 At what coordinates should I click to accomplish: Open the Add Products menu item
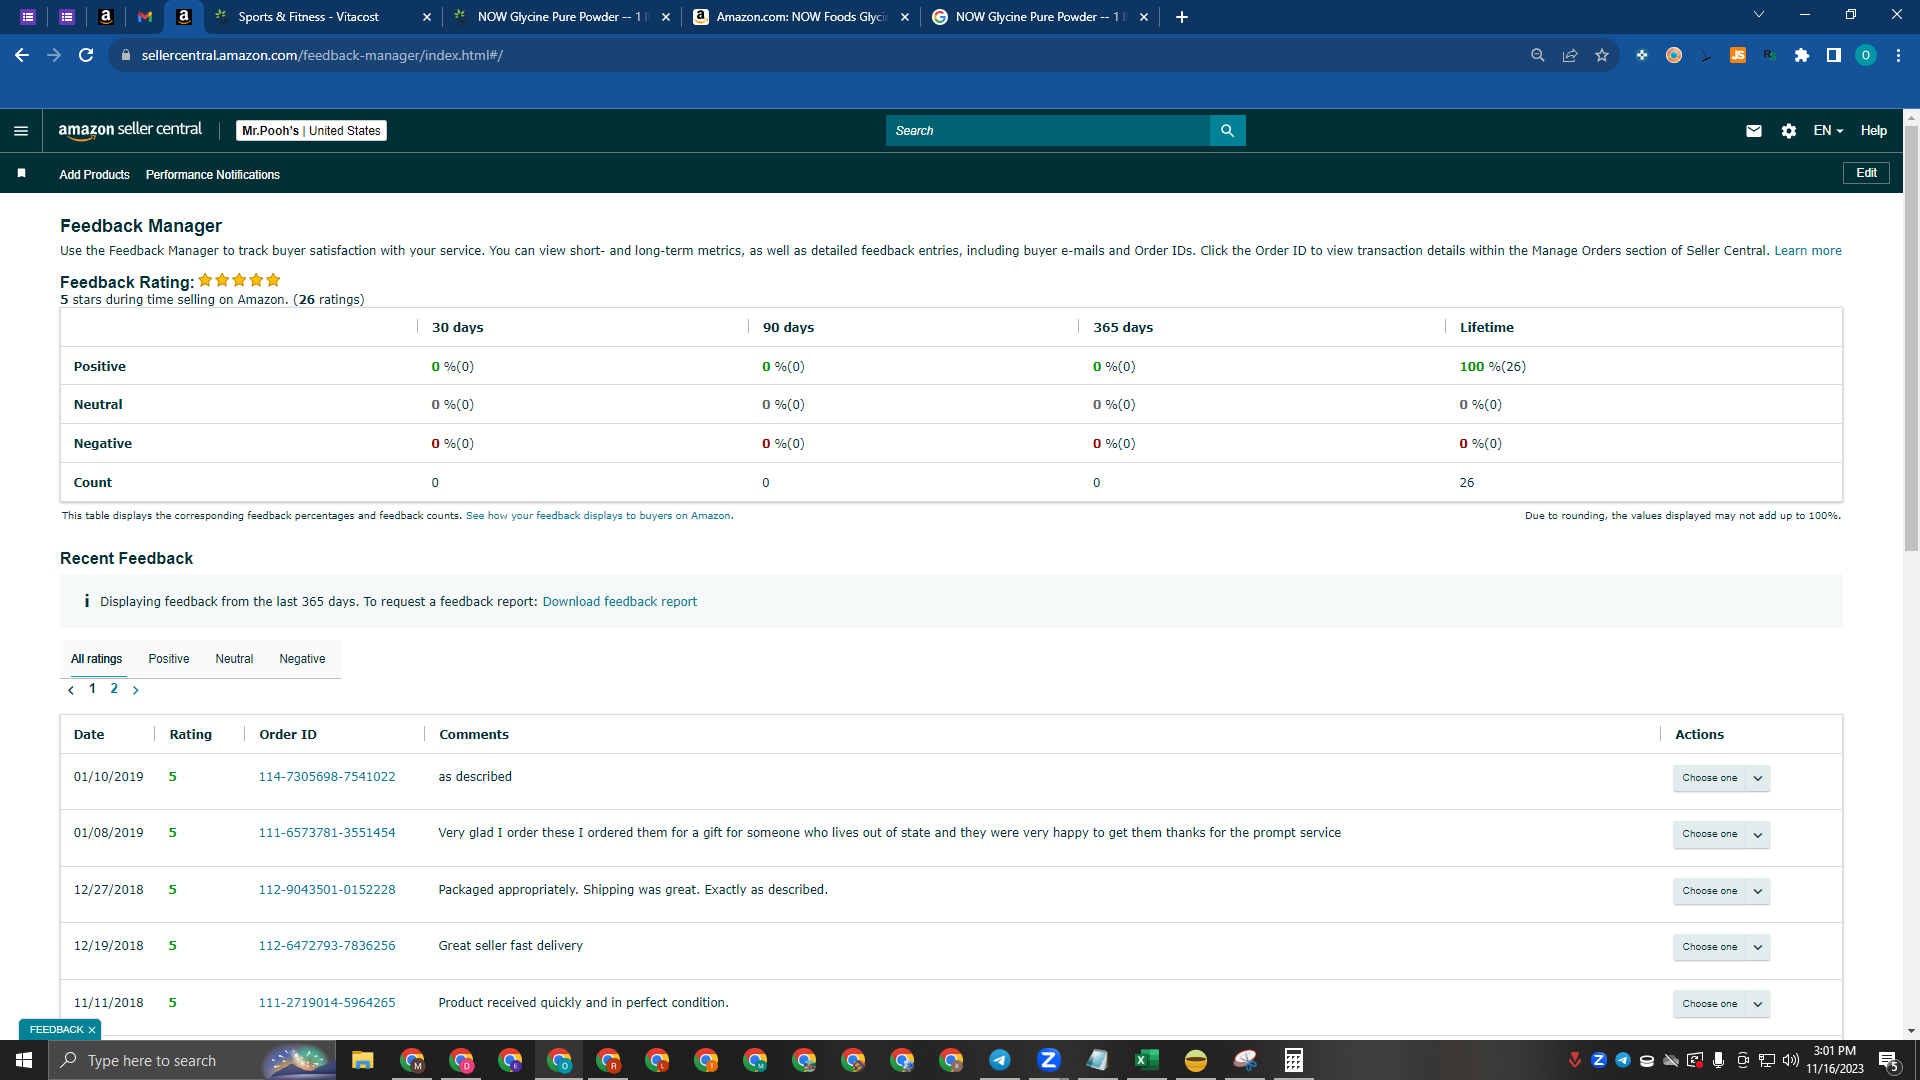(94, 175)
